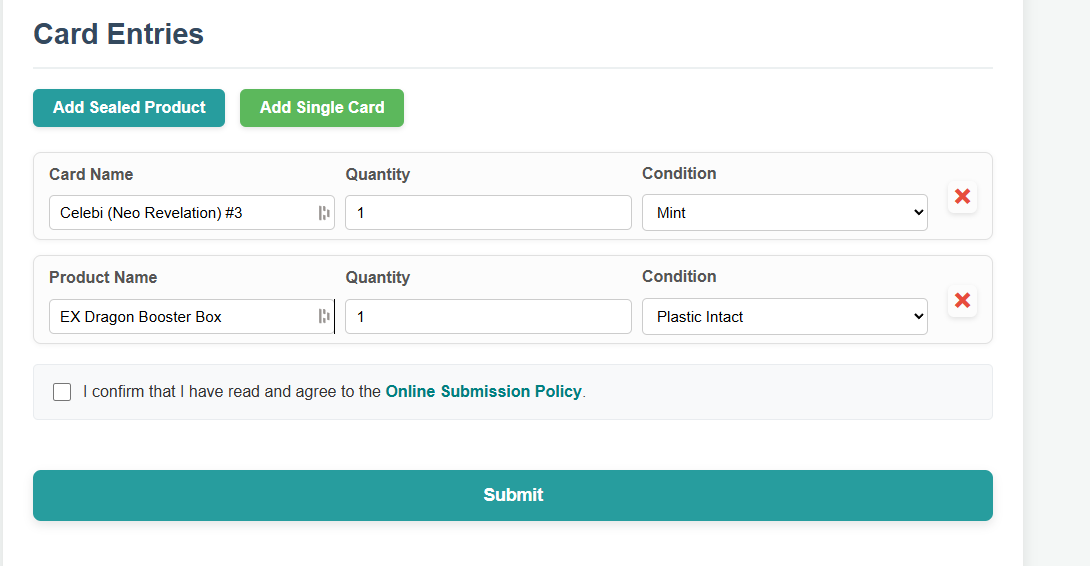This screenshot has width=1090, height=566.
Task: Expand the Plastic Intact condition dropdown
Action: (785, 316)
